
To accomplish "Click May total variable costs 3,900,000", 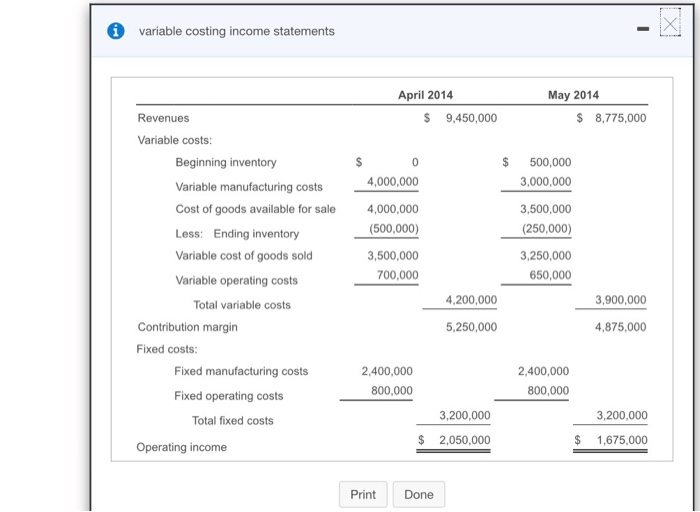I will pyautogui.click(x=621, y=300).
